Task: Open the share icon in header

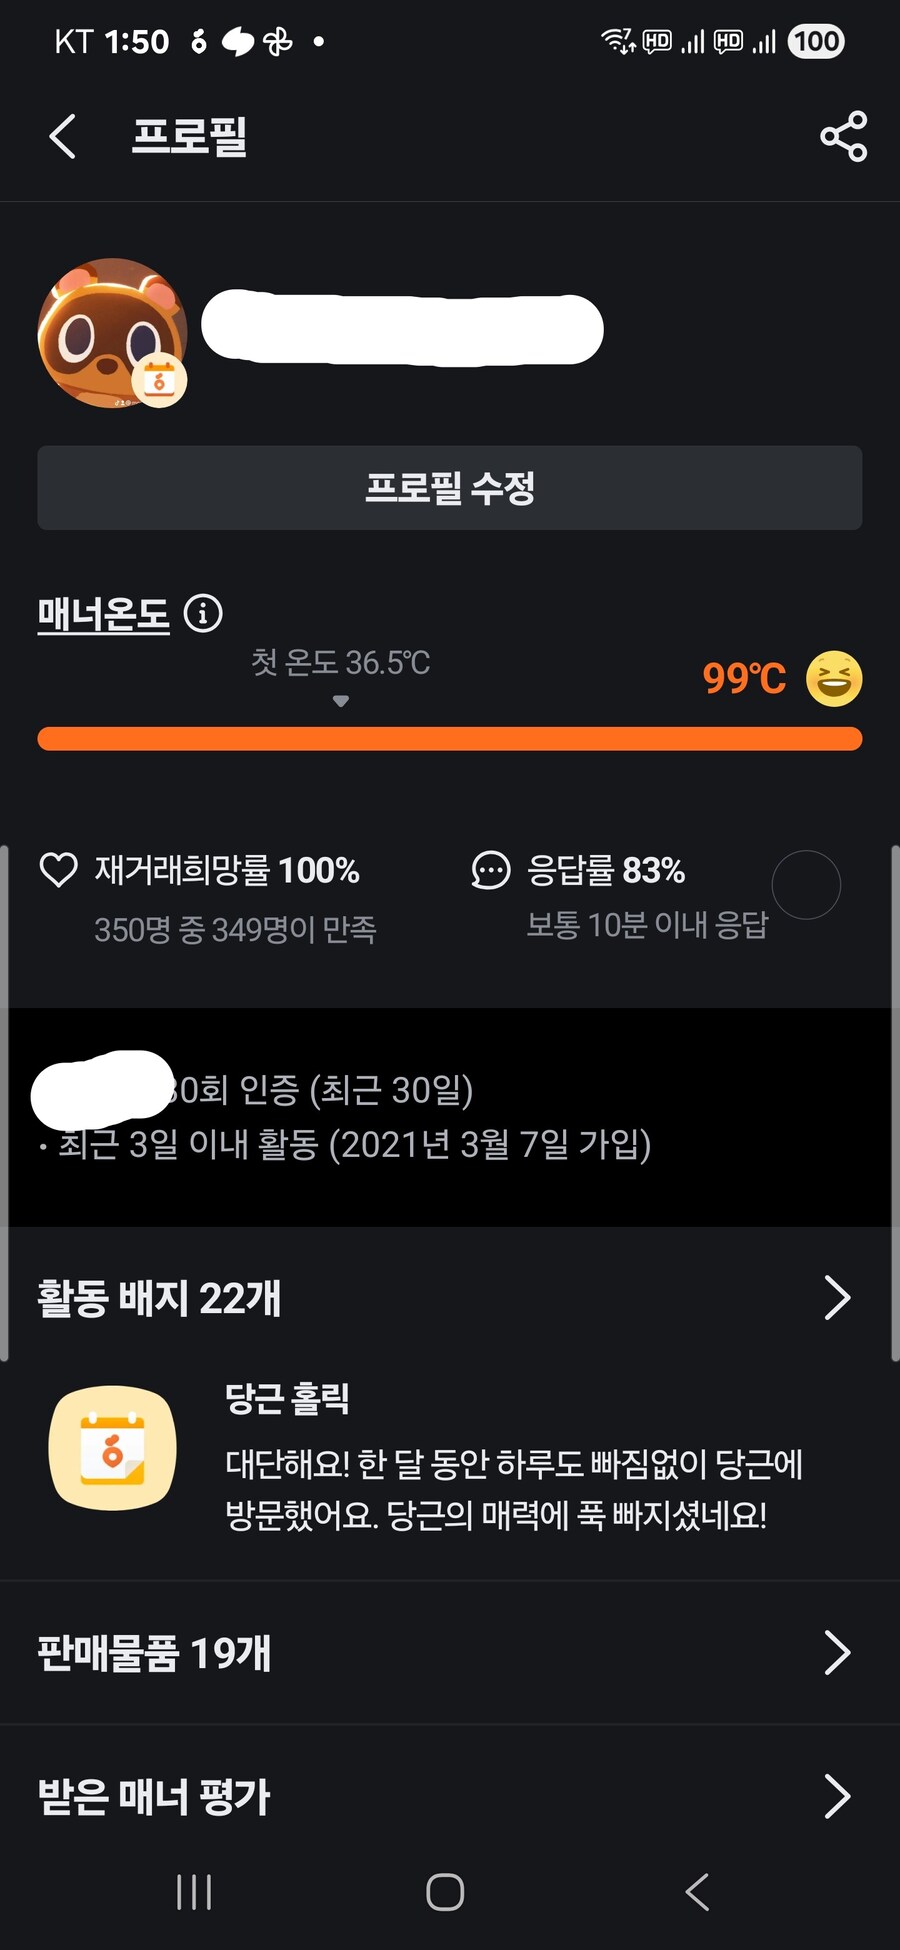Action: coord(843,136)
